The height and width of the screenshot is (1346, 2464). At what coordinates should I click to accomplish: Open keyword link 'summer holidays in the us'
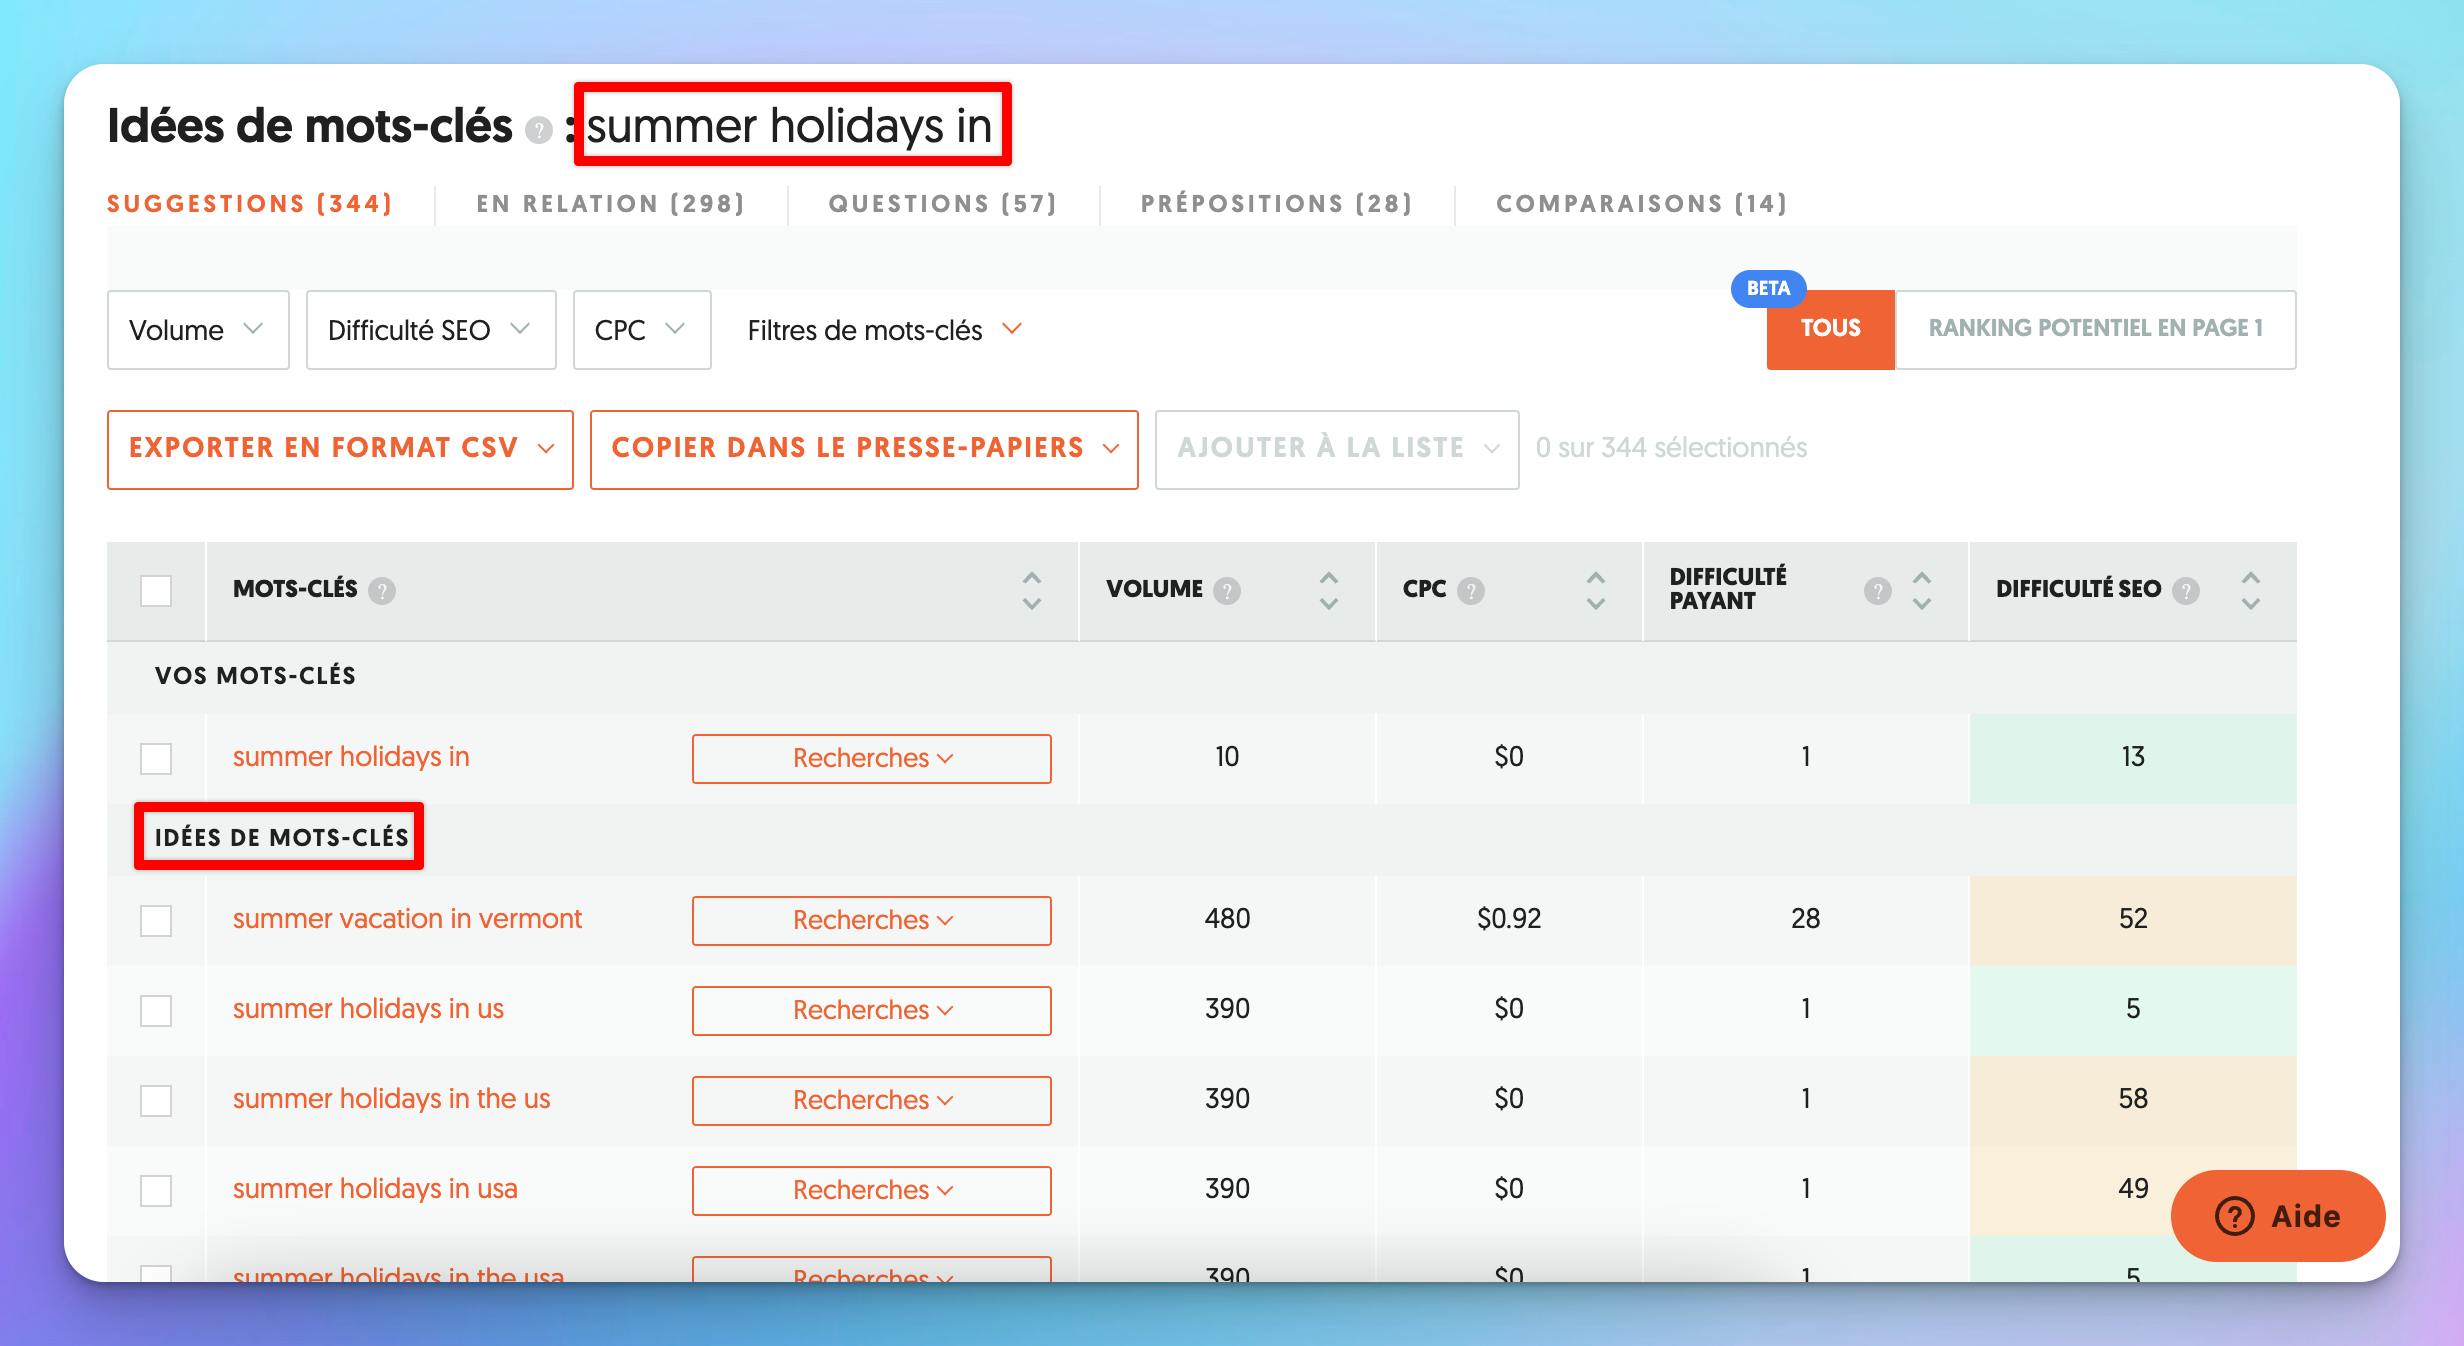(391, 1099)
